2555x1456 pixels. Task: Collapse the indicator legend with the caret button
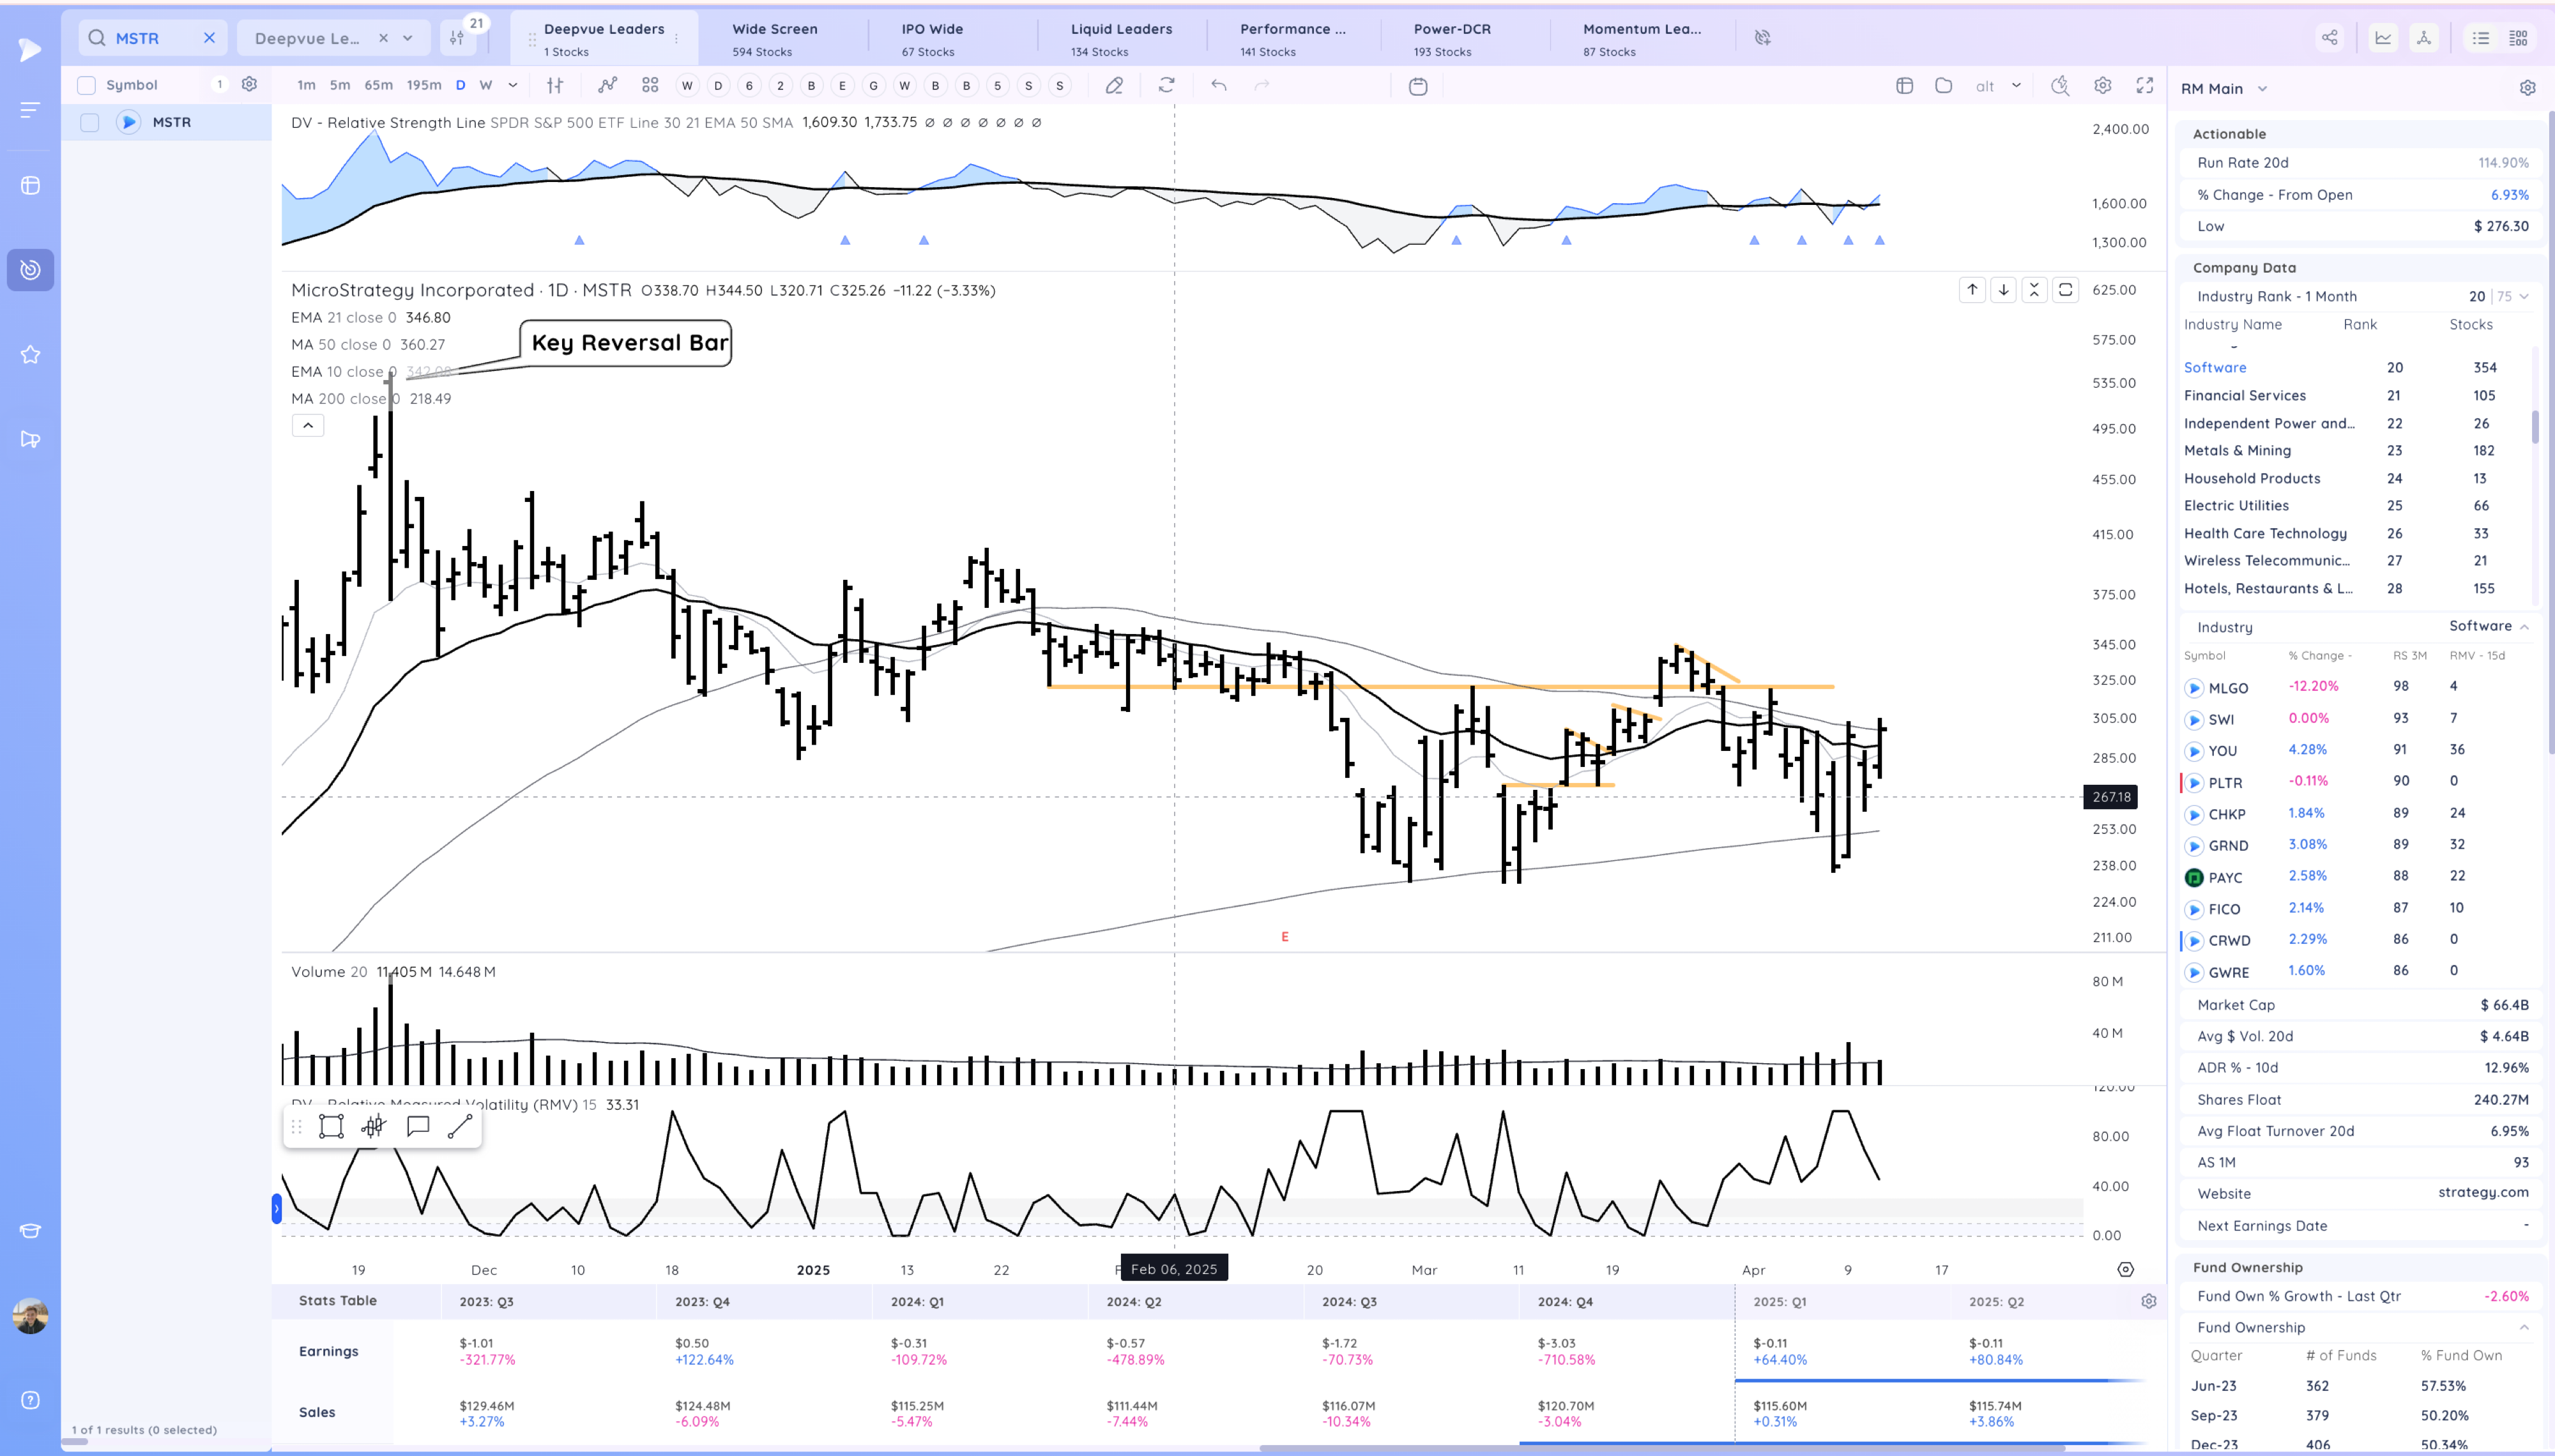[308, 426]
